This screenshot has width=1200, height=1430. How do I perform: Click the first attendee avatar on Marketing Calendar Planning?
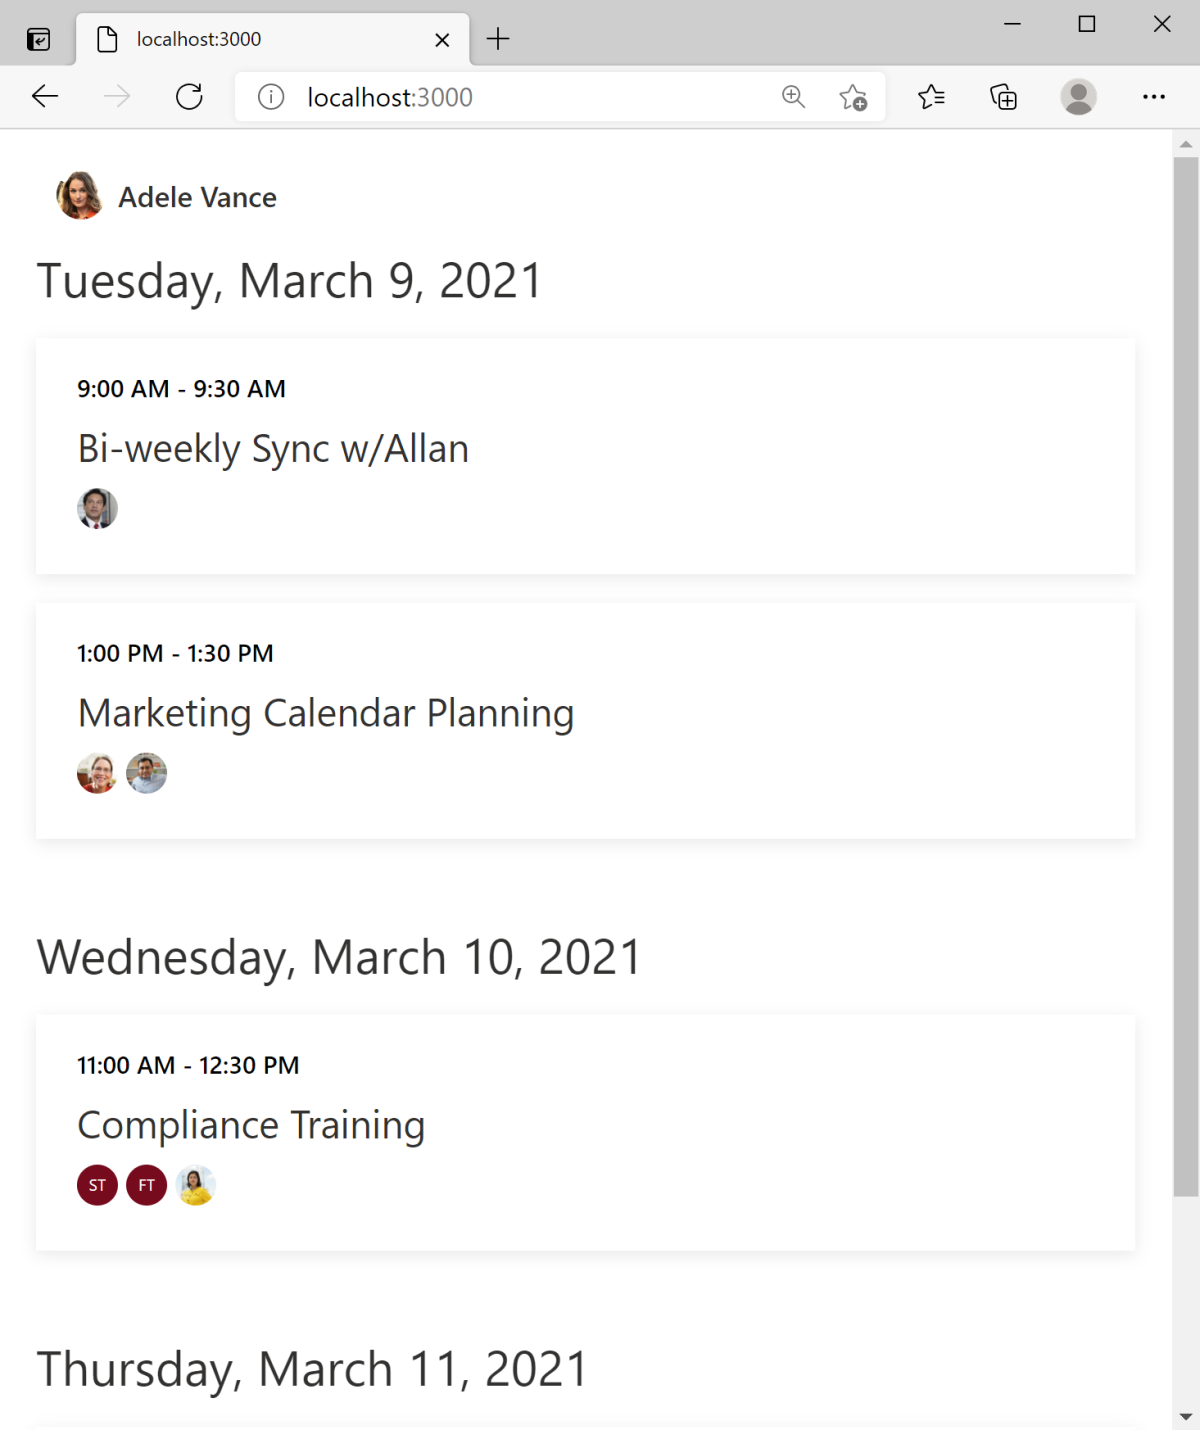click(x=97, y=772)
